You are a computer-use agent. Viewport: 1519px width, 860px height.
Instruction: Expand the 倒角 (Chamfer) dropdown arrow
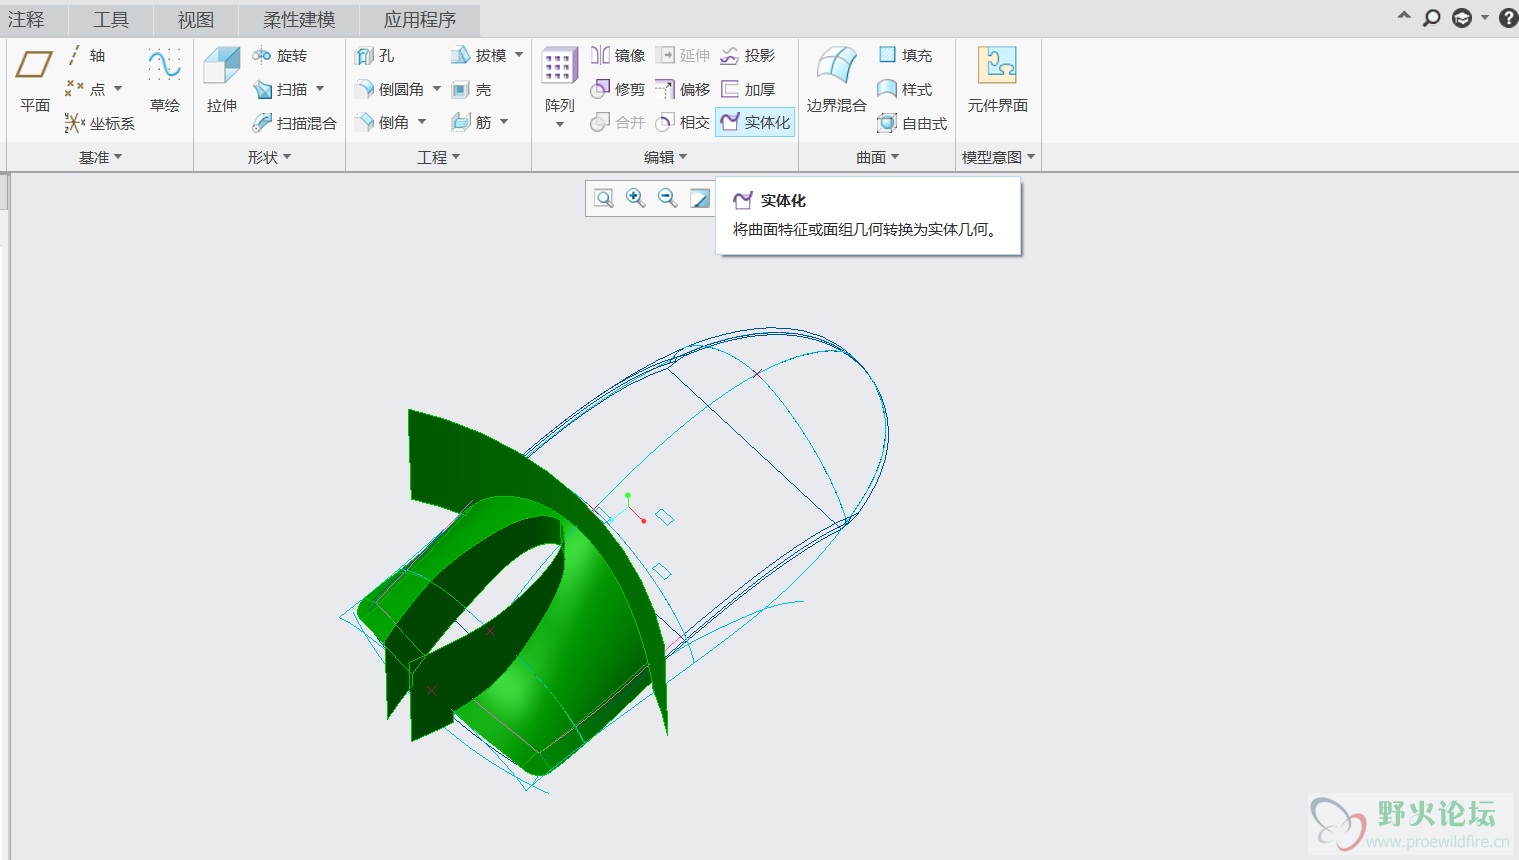(x=422, y=122)
